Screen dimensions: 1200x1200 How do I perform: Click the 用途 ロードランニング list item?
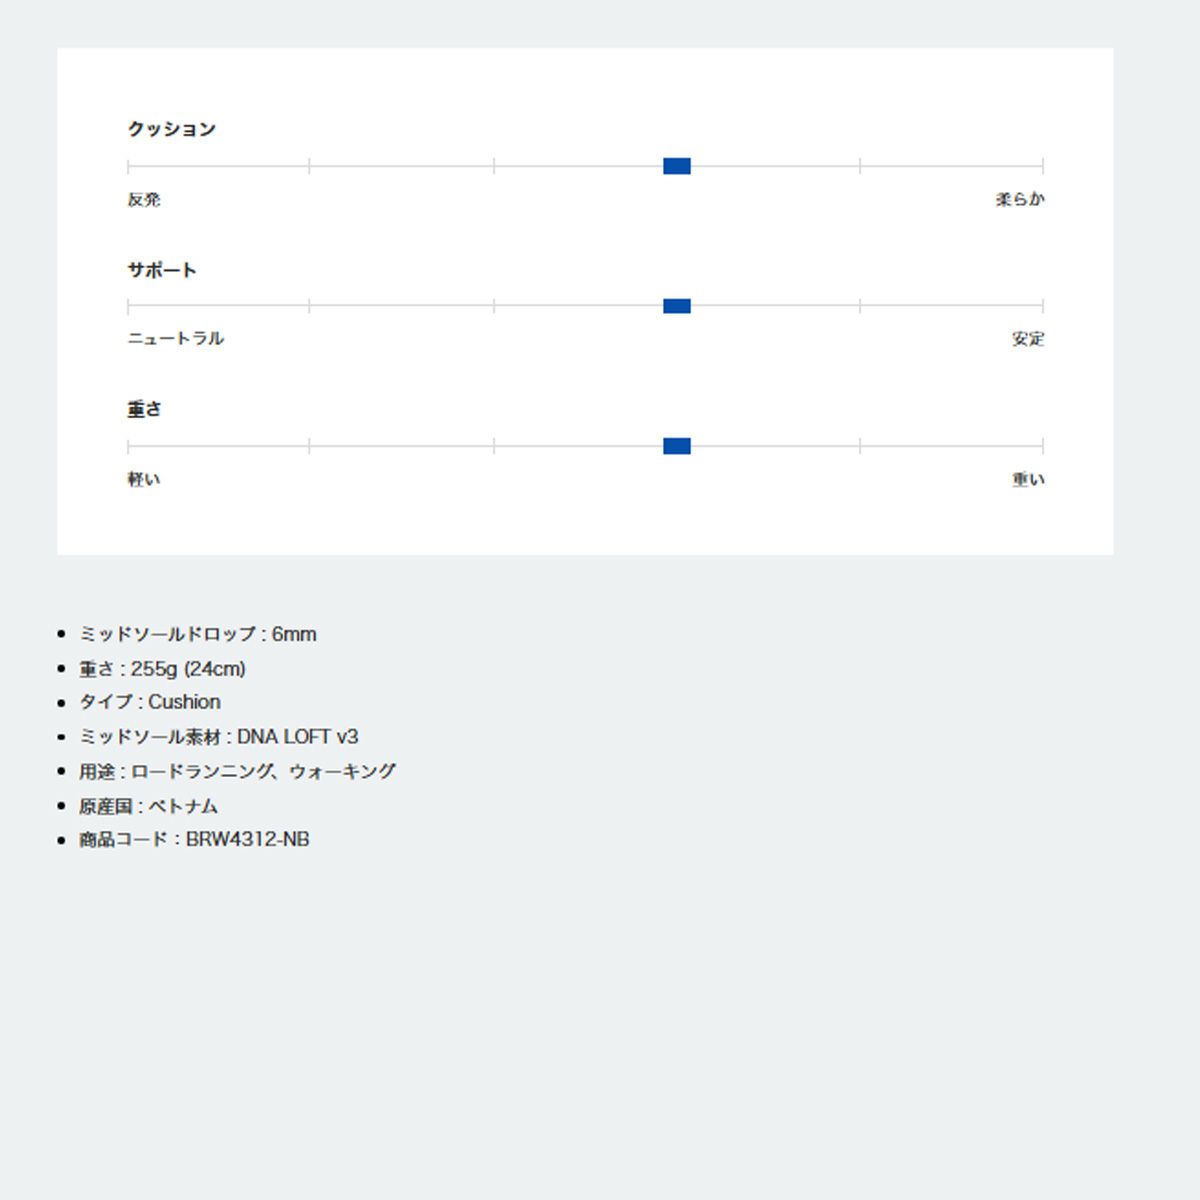(x=238, y=771)
